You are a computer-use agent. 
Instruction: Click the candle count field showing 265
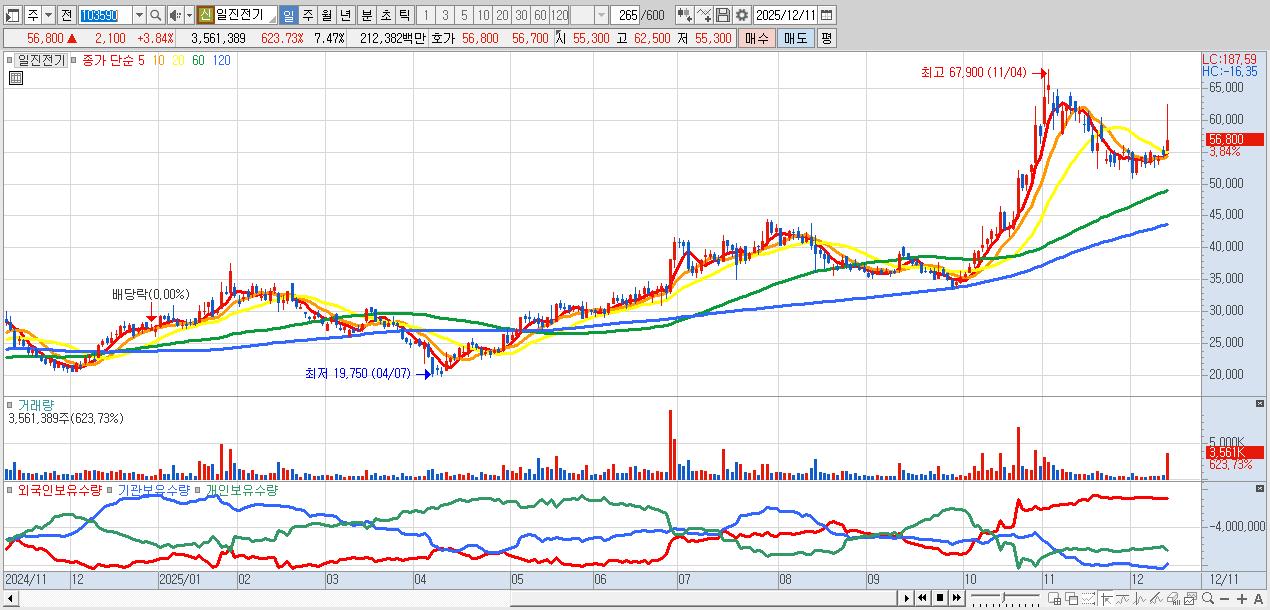[625, 15]
